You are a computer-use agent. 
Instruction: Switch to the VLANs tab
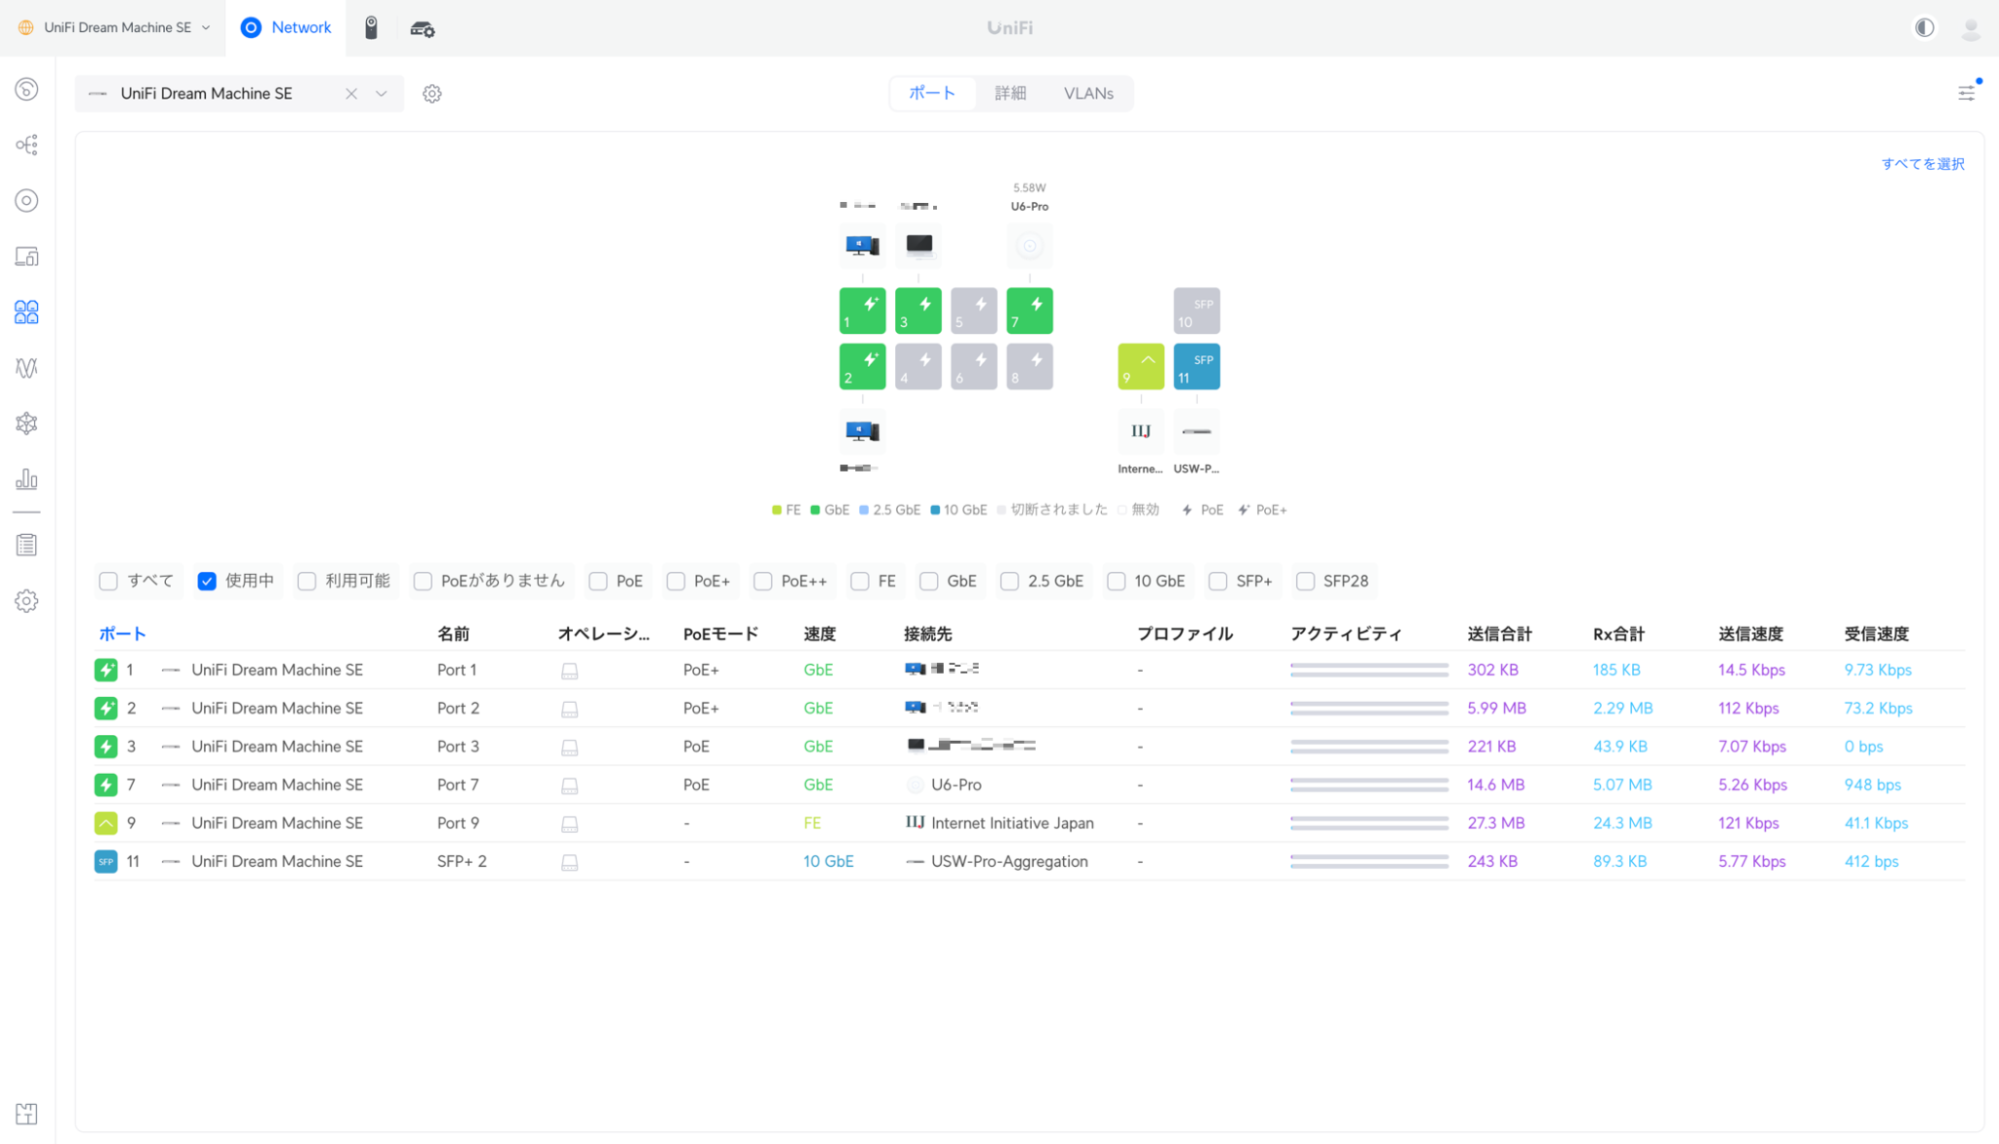tap(1088, 94)
